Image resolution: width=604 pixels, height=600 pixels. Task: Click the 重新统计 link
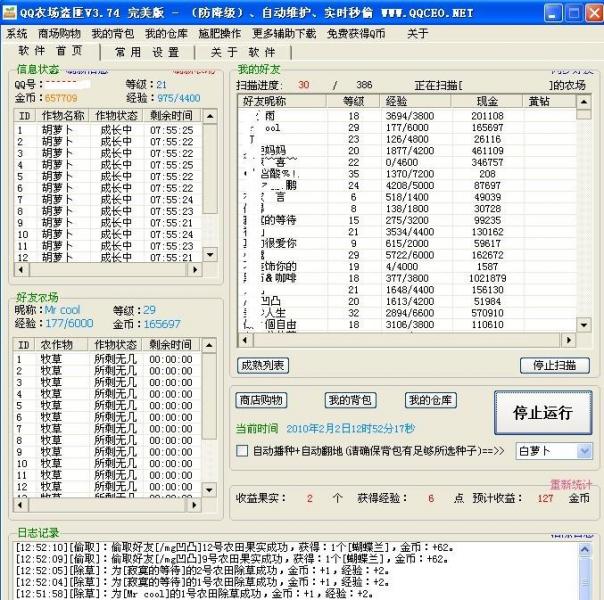pyautogui.click(x=570, y=484)
